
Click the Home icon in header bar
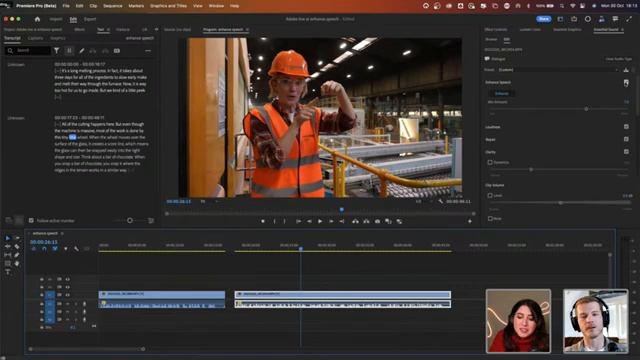37,19
